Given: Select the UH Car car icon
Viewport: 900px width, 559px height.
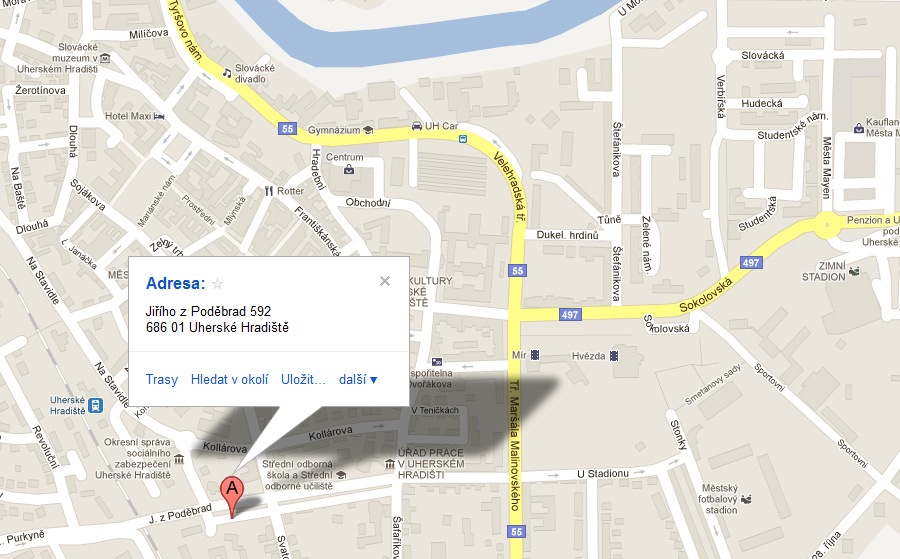Looking at the screenshot, I should point(417,126).
